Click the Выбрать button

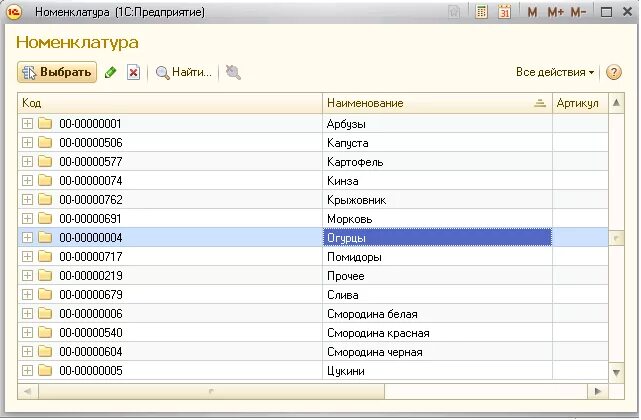[x=57, y=72]
